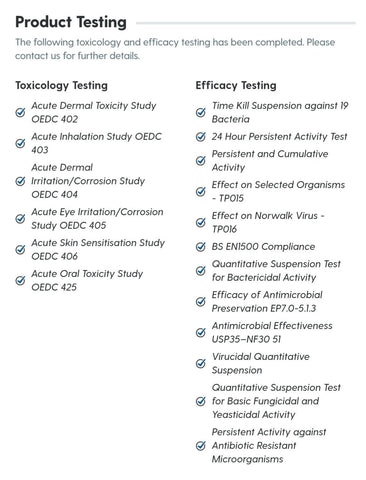Click Effect on Selected Organisms TP015 item
The image size is (366, 480).
278,191
